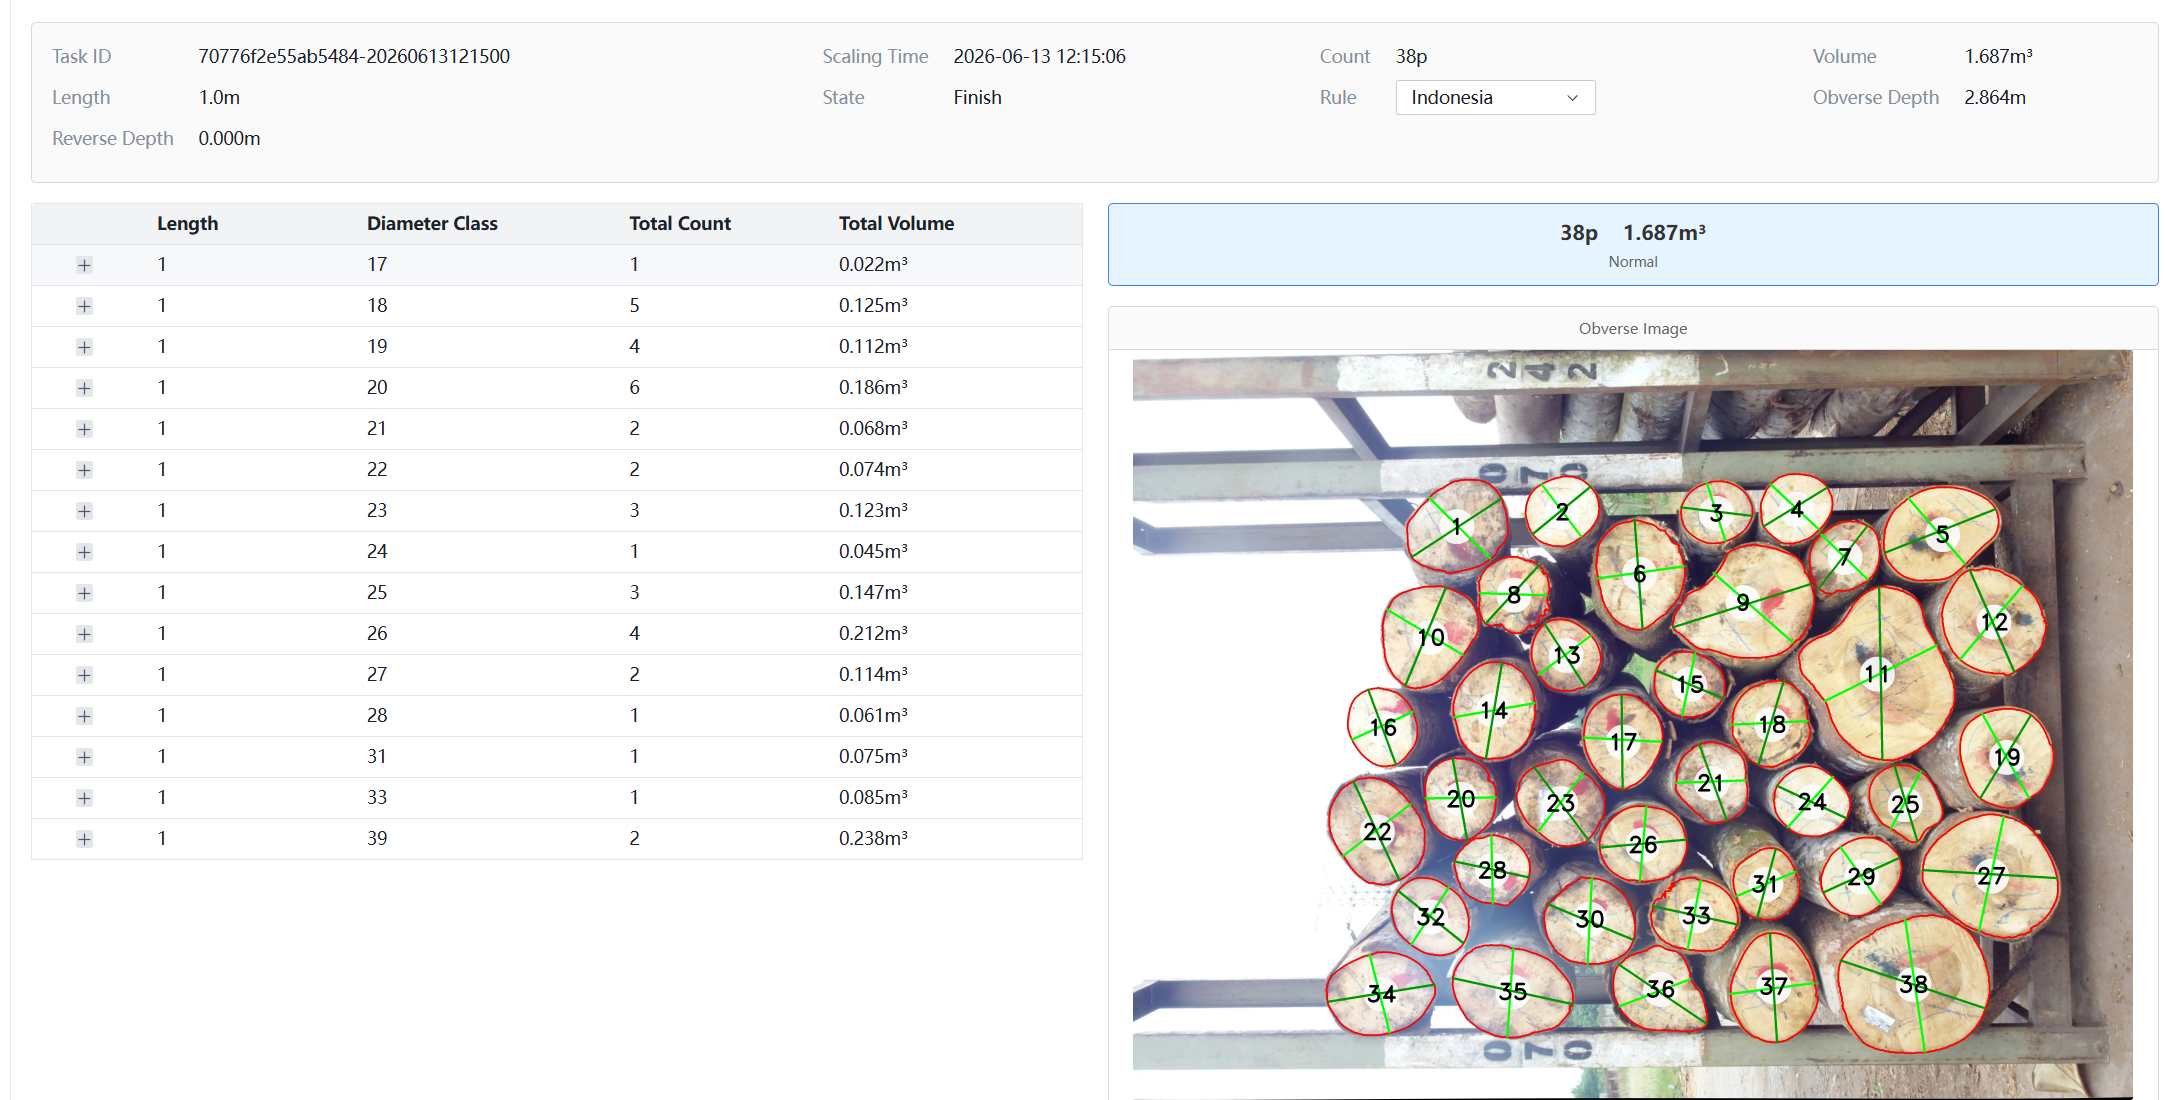Click the Obverse Image panel title
This screenshot has height=1100, width=2165.
click(x=1632, y=328)
